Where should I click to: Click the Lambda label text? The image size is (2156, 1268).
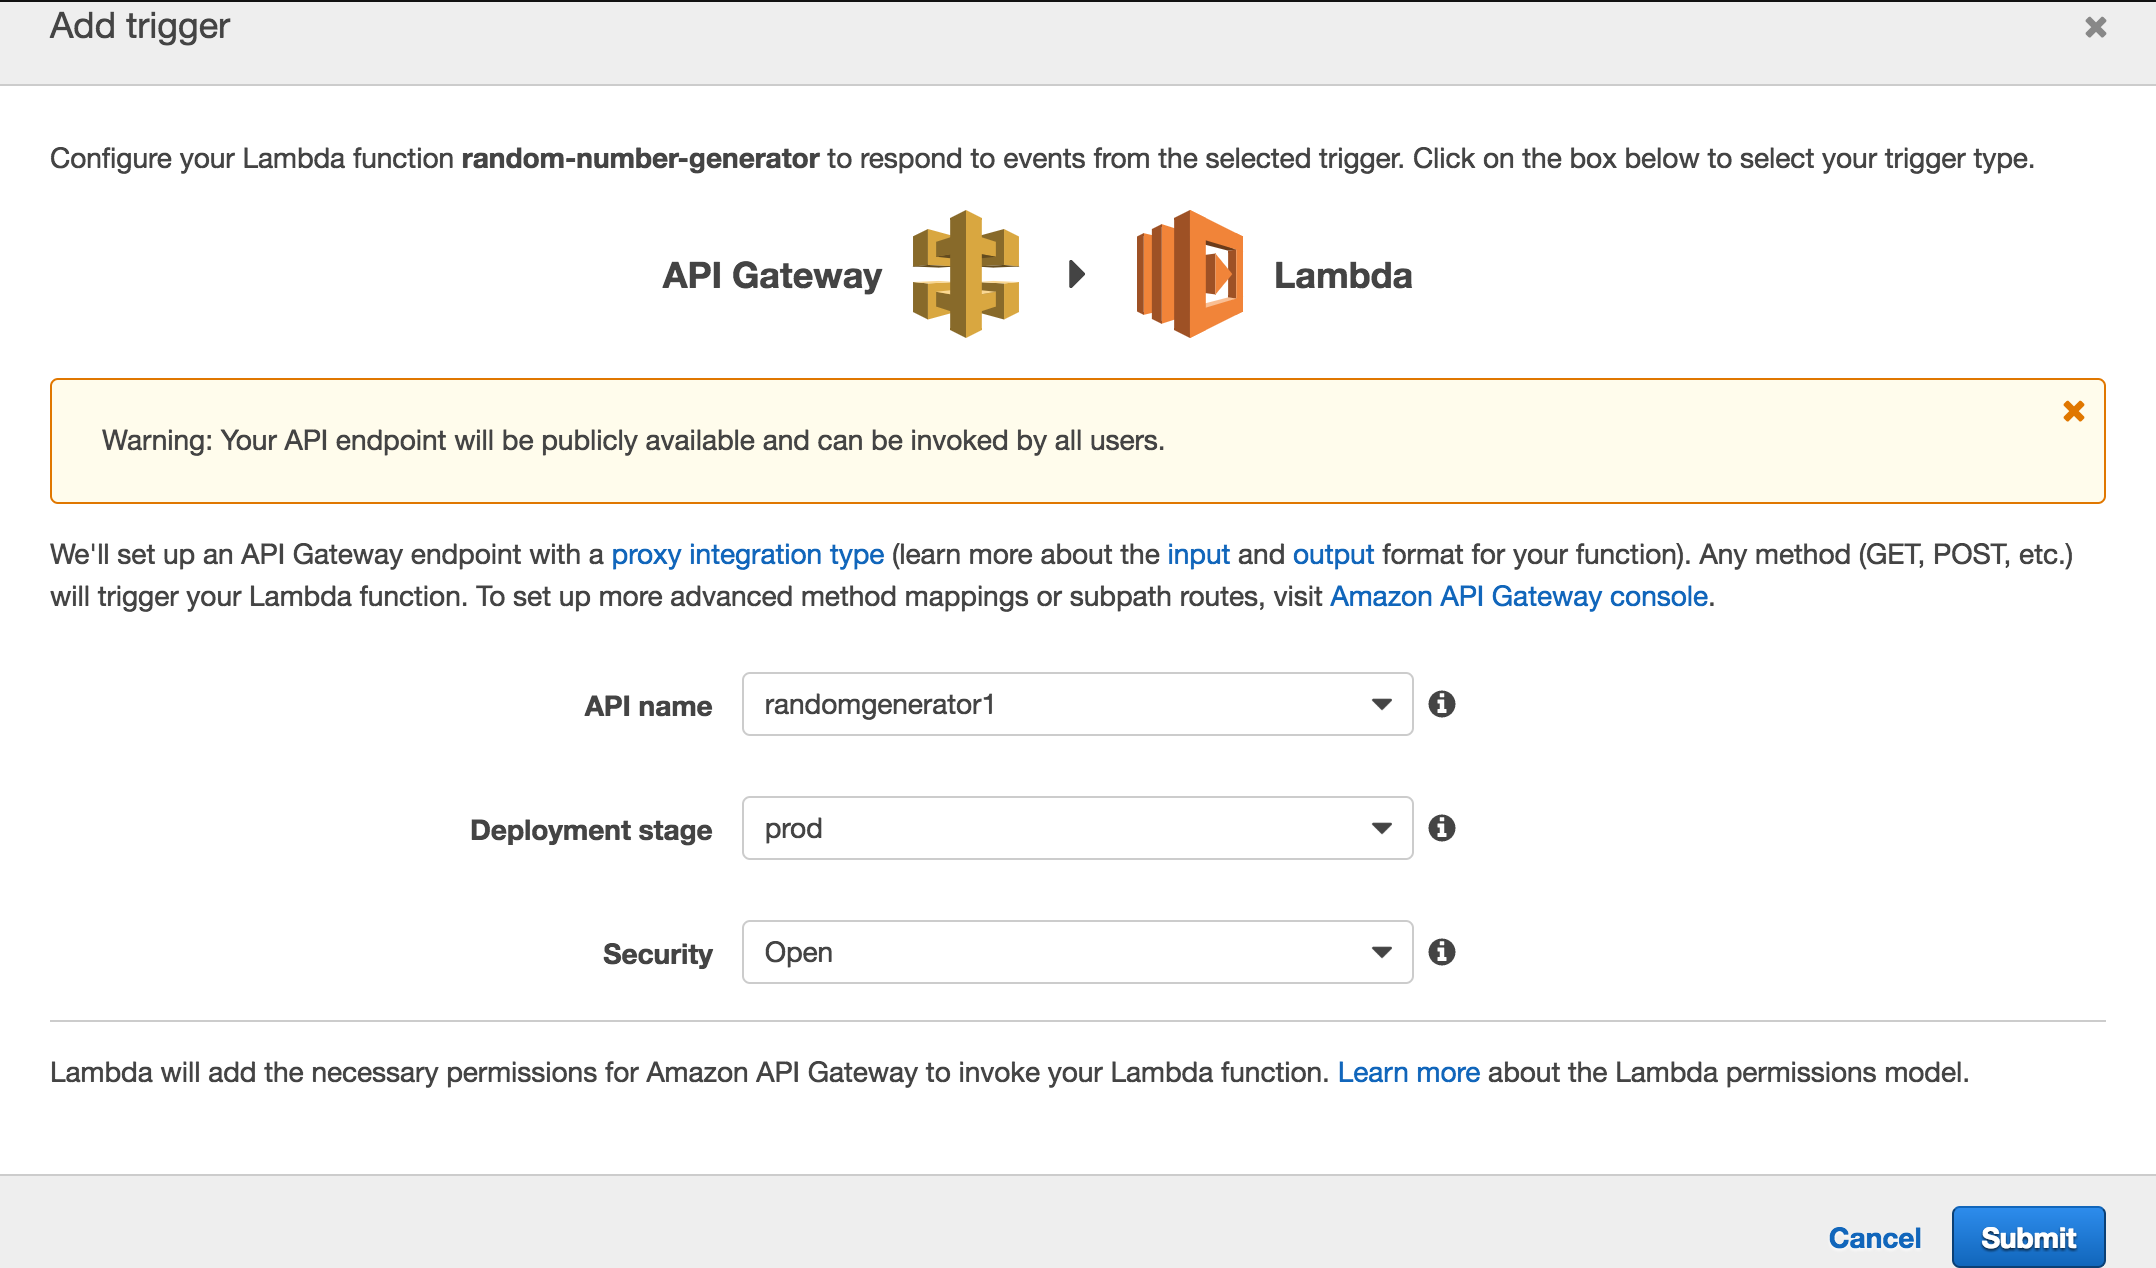1342,275
